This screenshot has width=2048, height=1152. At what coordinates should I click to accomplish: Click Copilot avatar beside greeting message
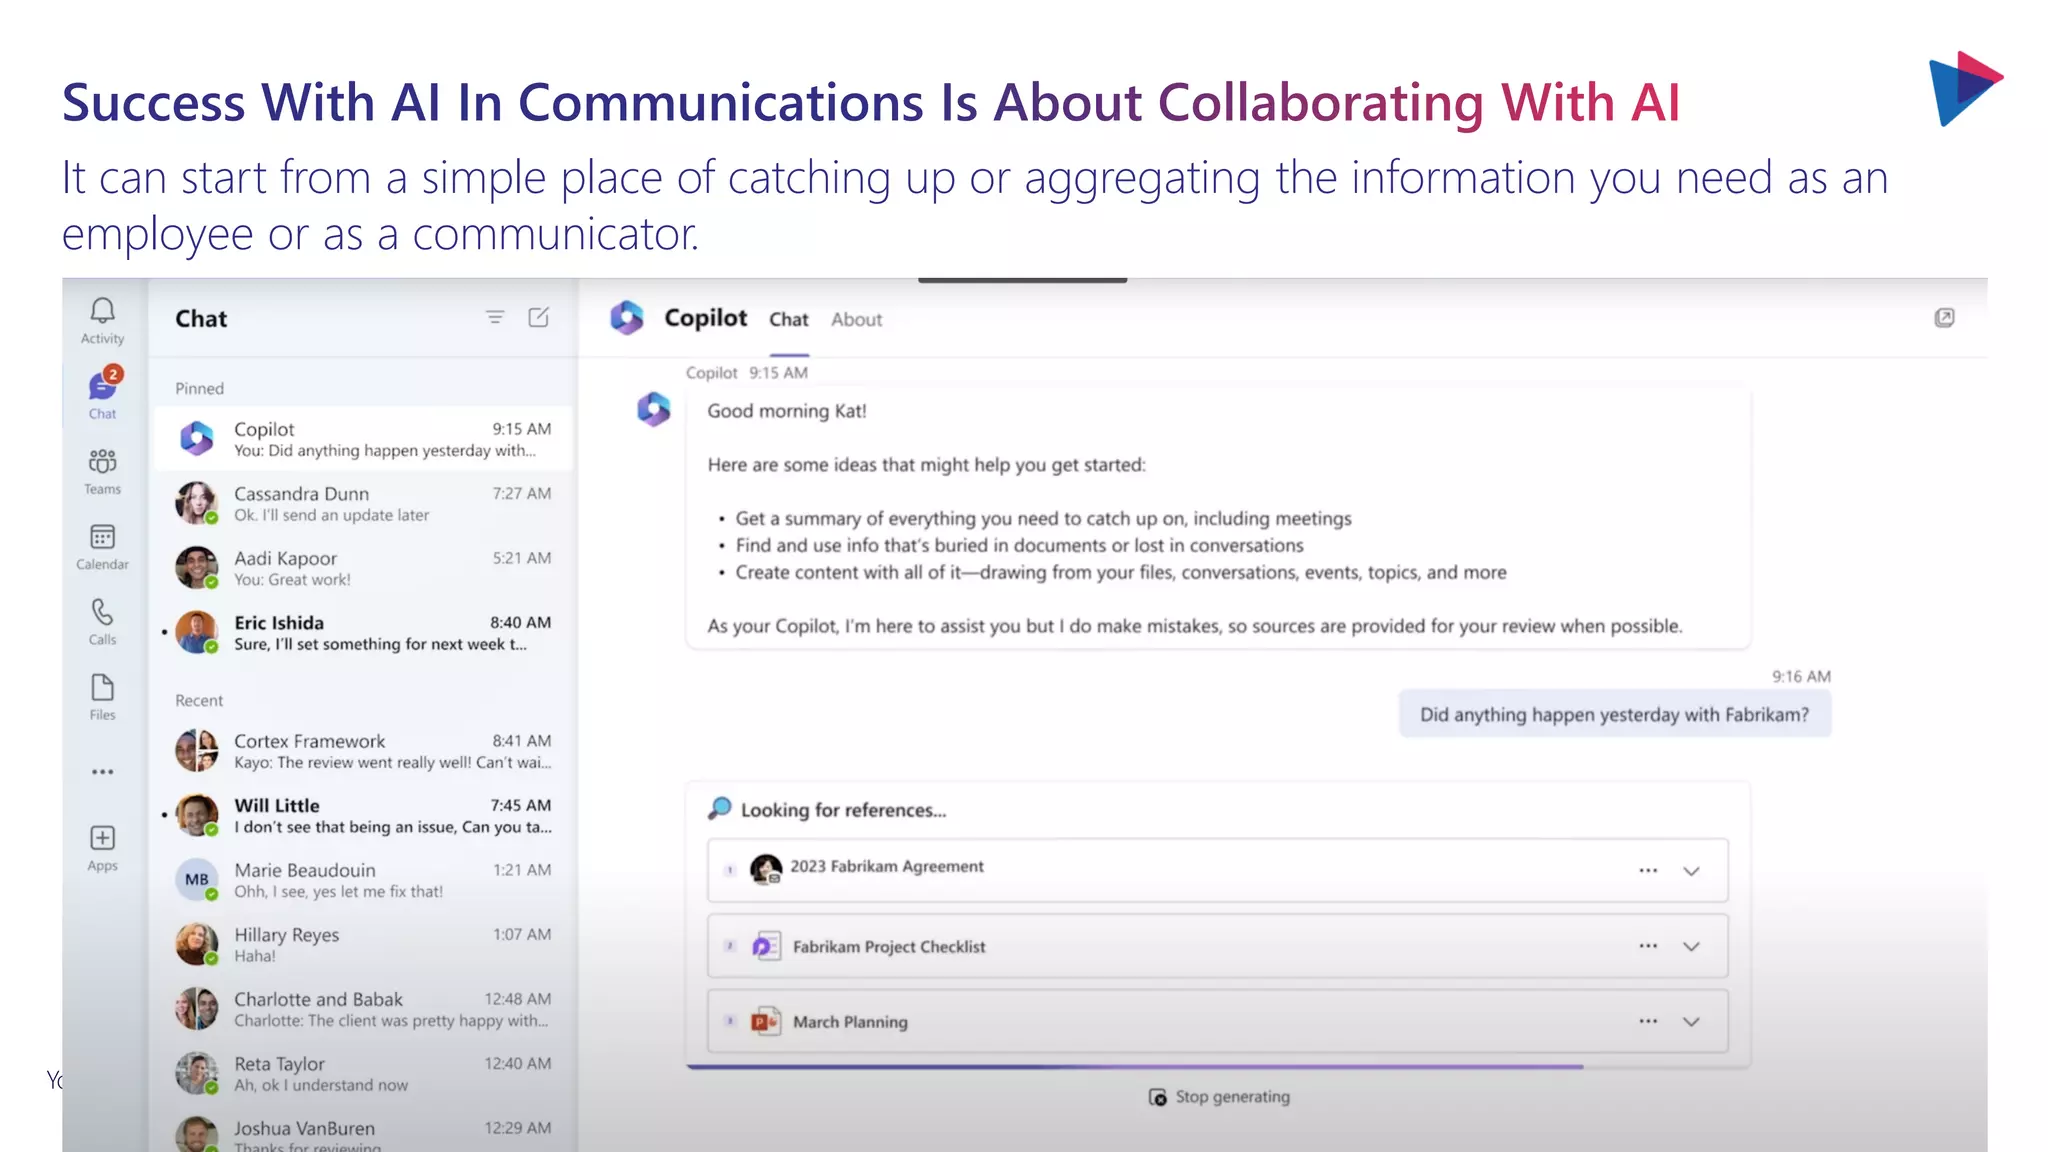point(654,409)
